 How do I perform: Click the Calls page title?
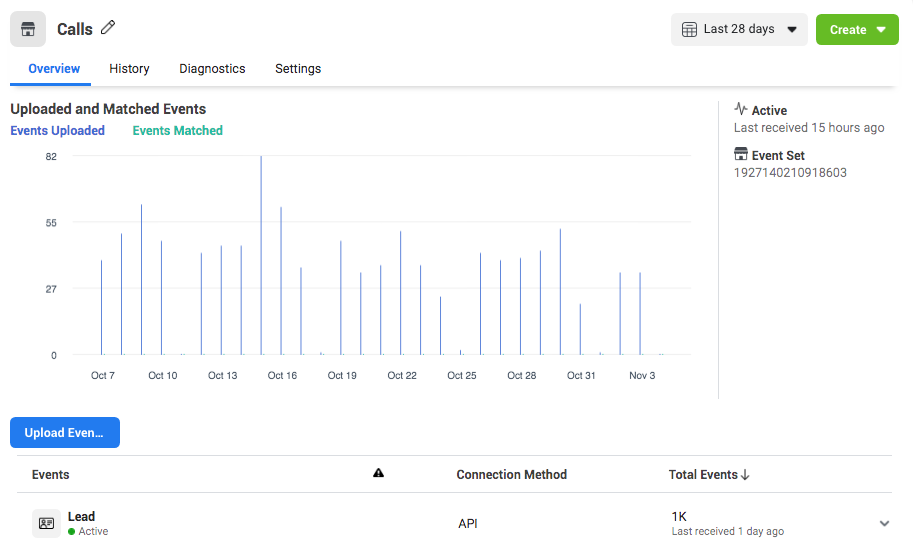coord(75,29)
